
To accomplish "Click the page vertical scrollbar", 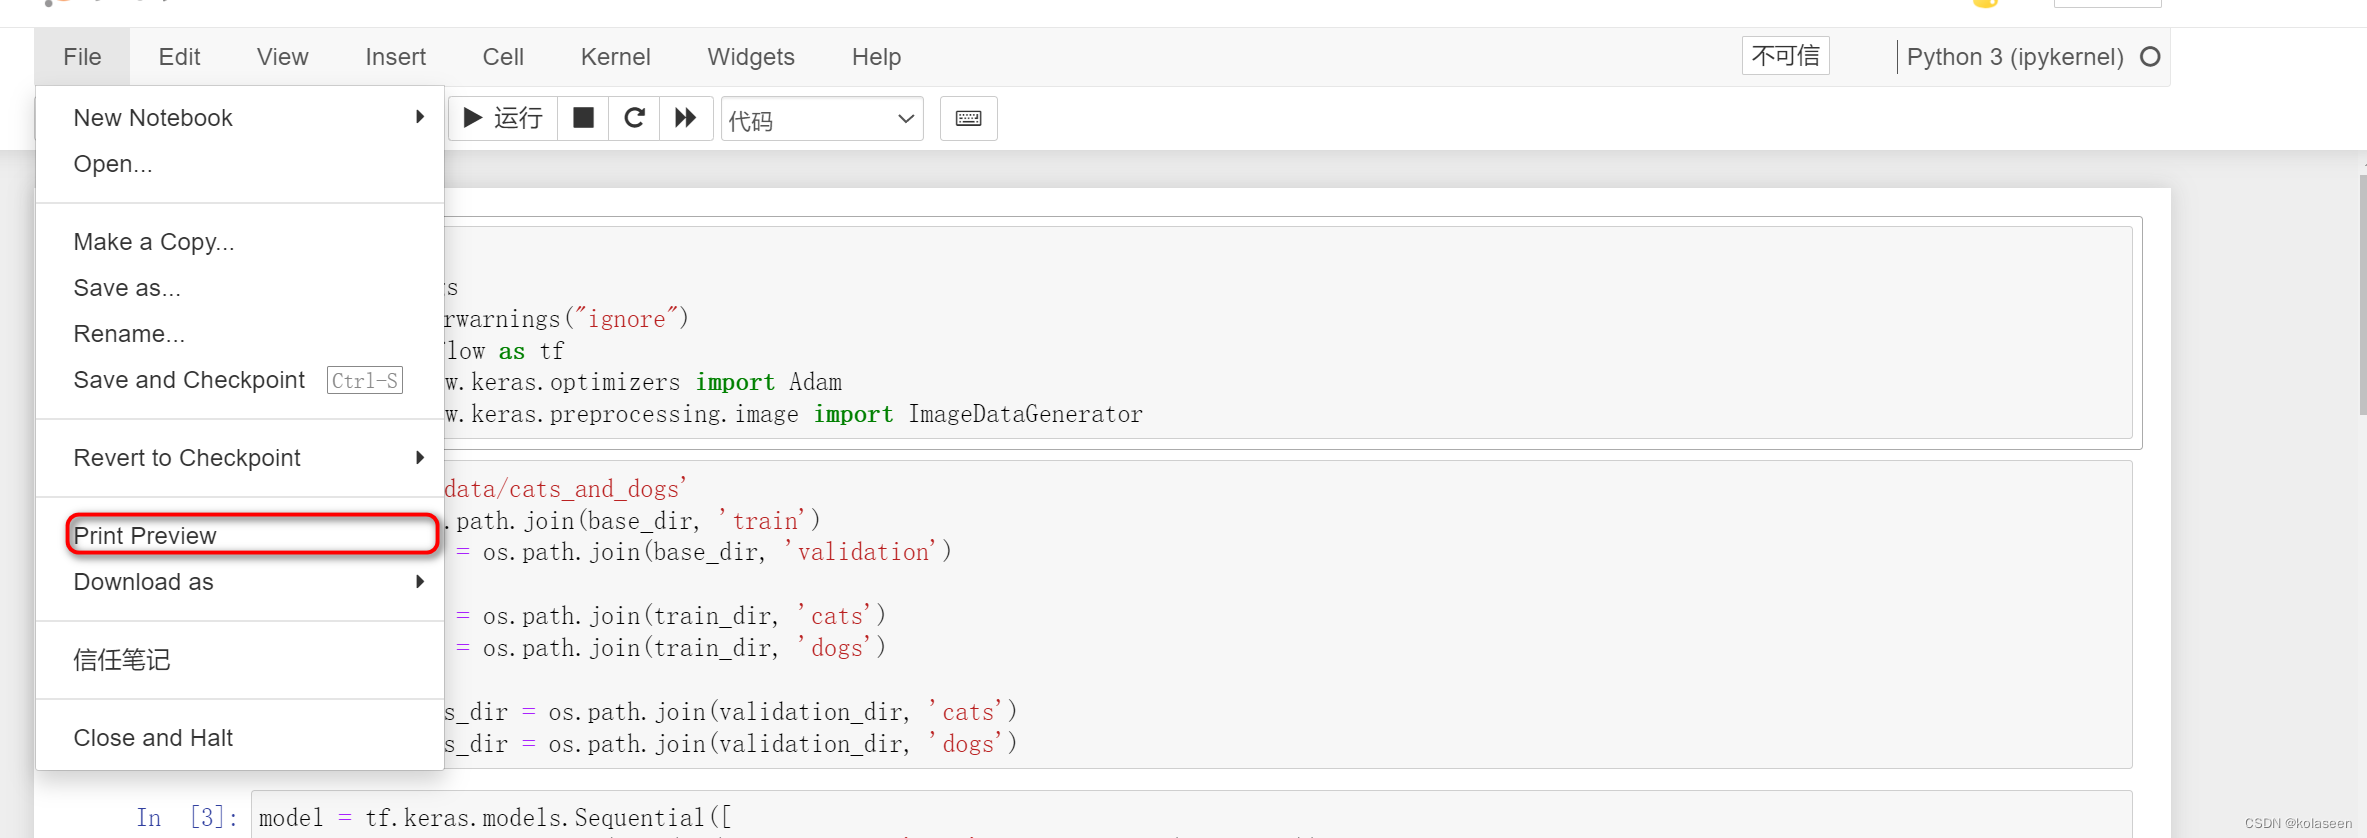I will [2362, 295].
